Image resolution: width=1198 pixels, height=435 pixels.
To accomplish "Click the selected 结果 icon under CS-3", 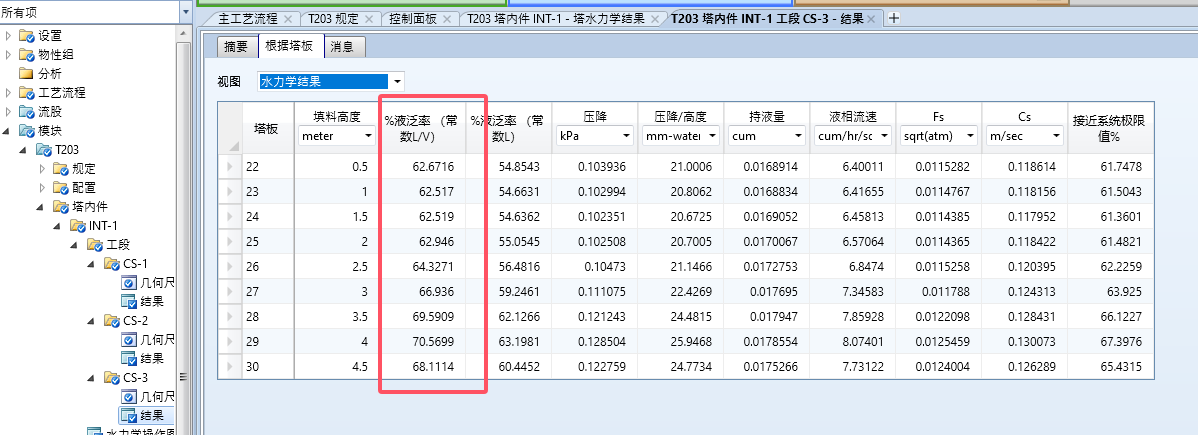I will [x=128, y=416].
